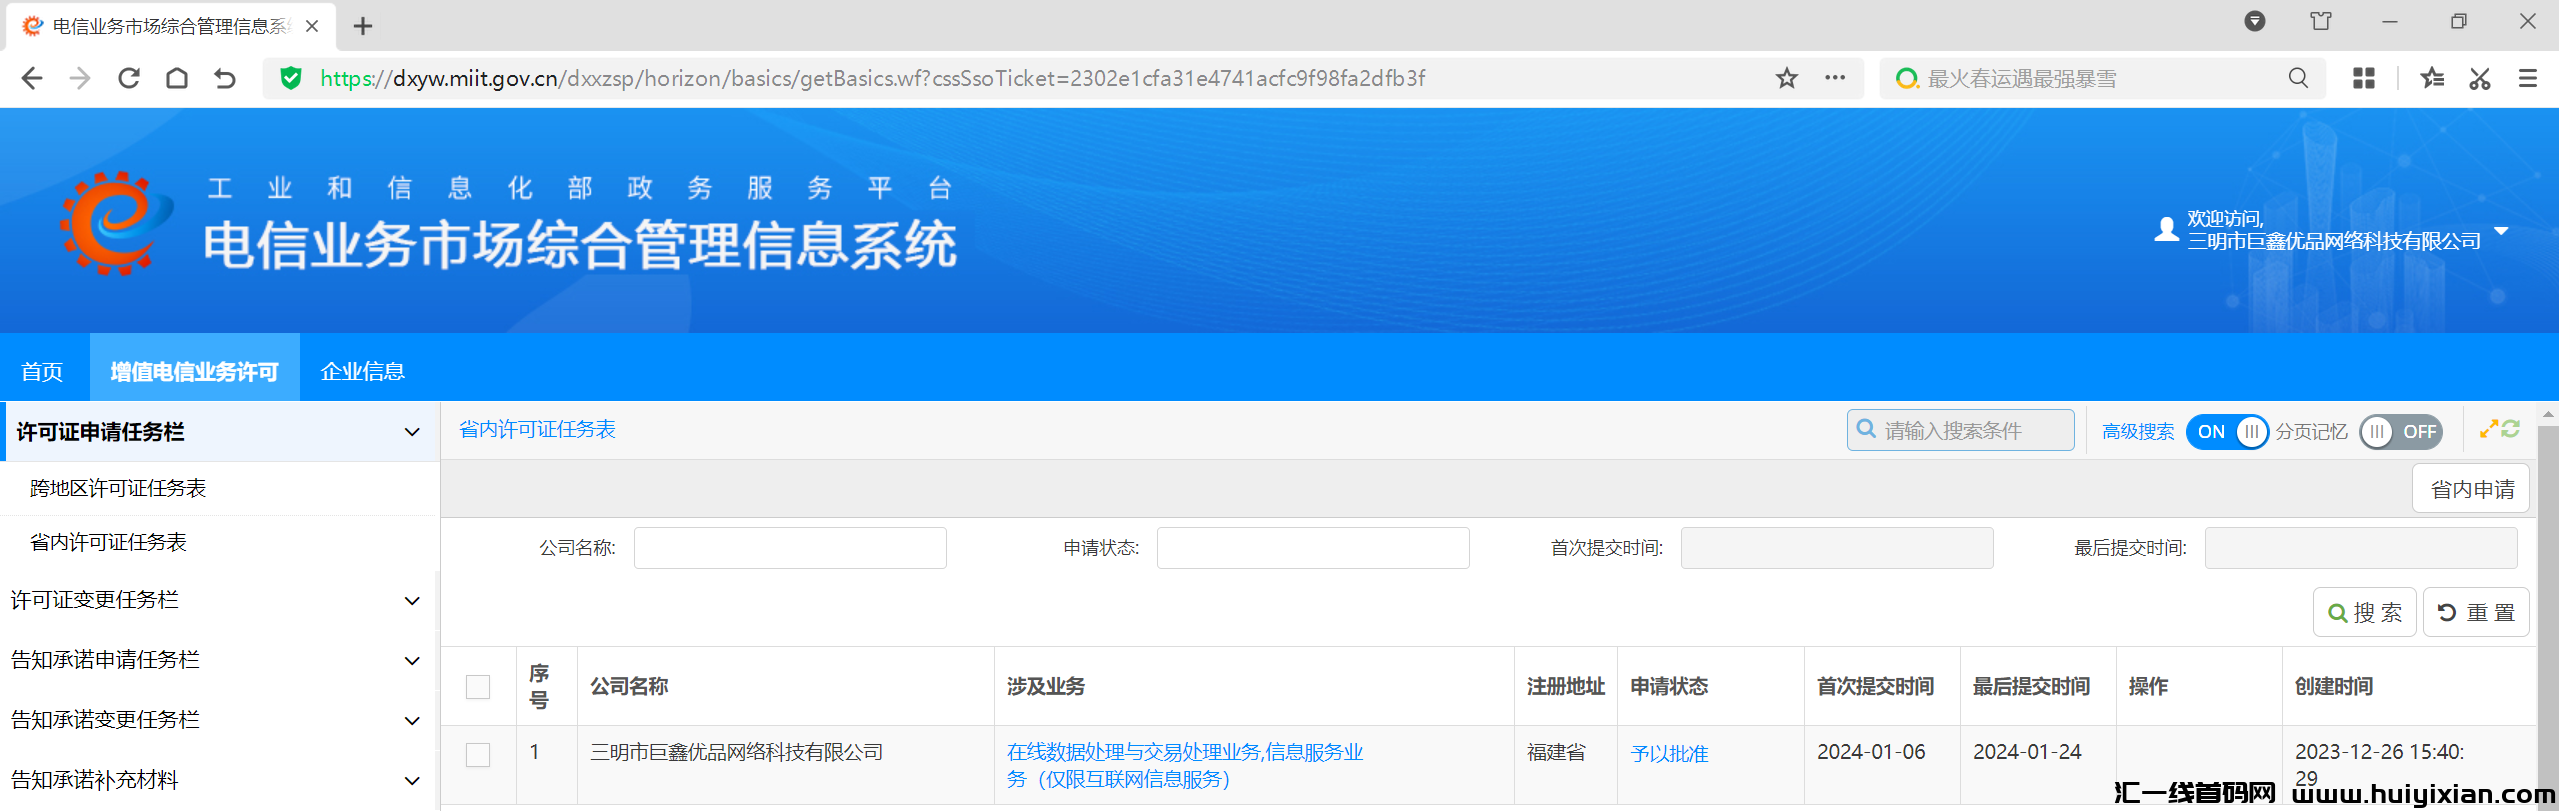Viewport: 2559px width, 811px height.
Task: Open the browser apps grid icon
Action: [x=2363, y=78]
